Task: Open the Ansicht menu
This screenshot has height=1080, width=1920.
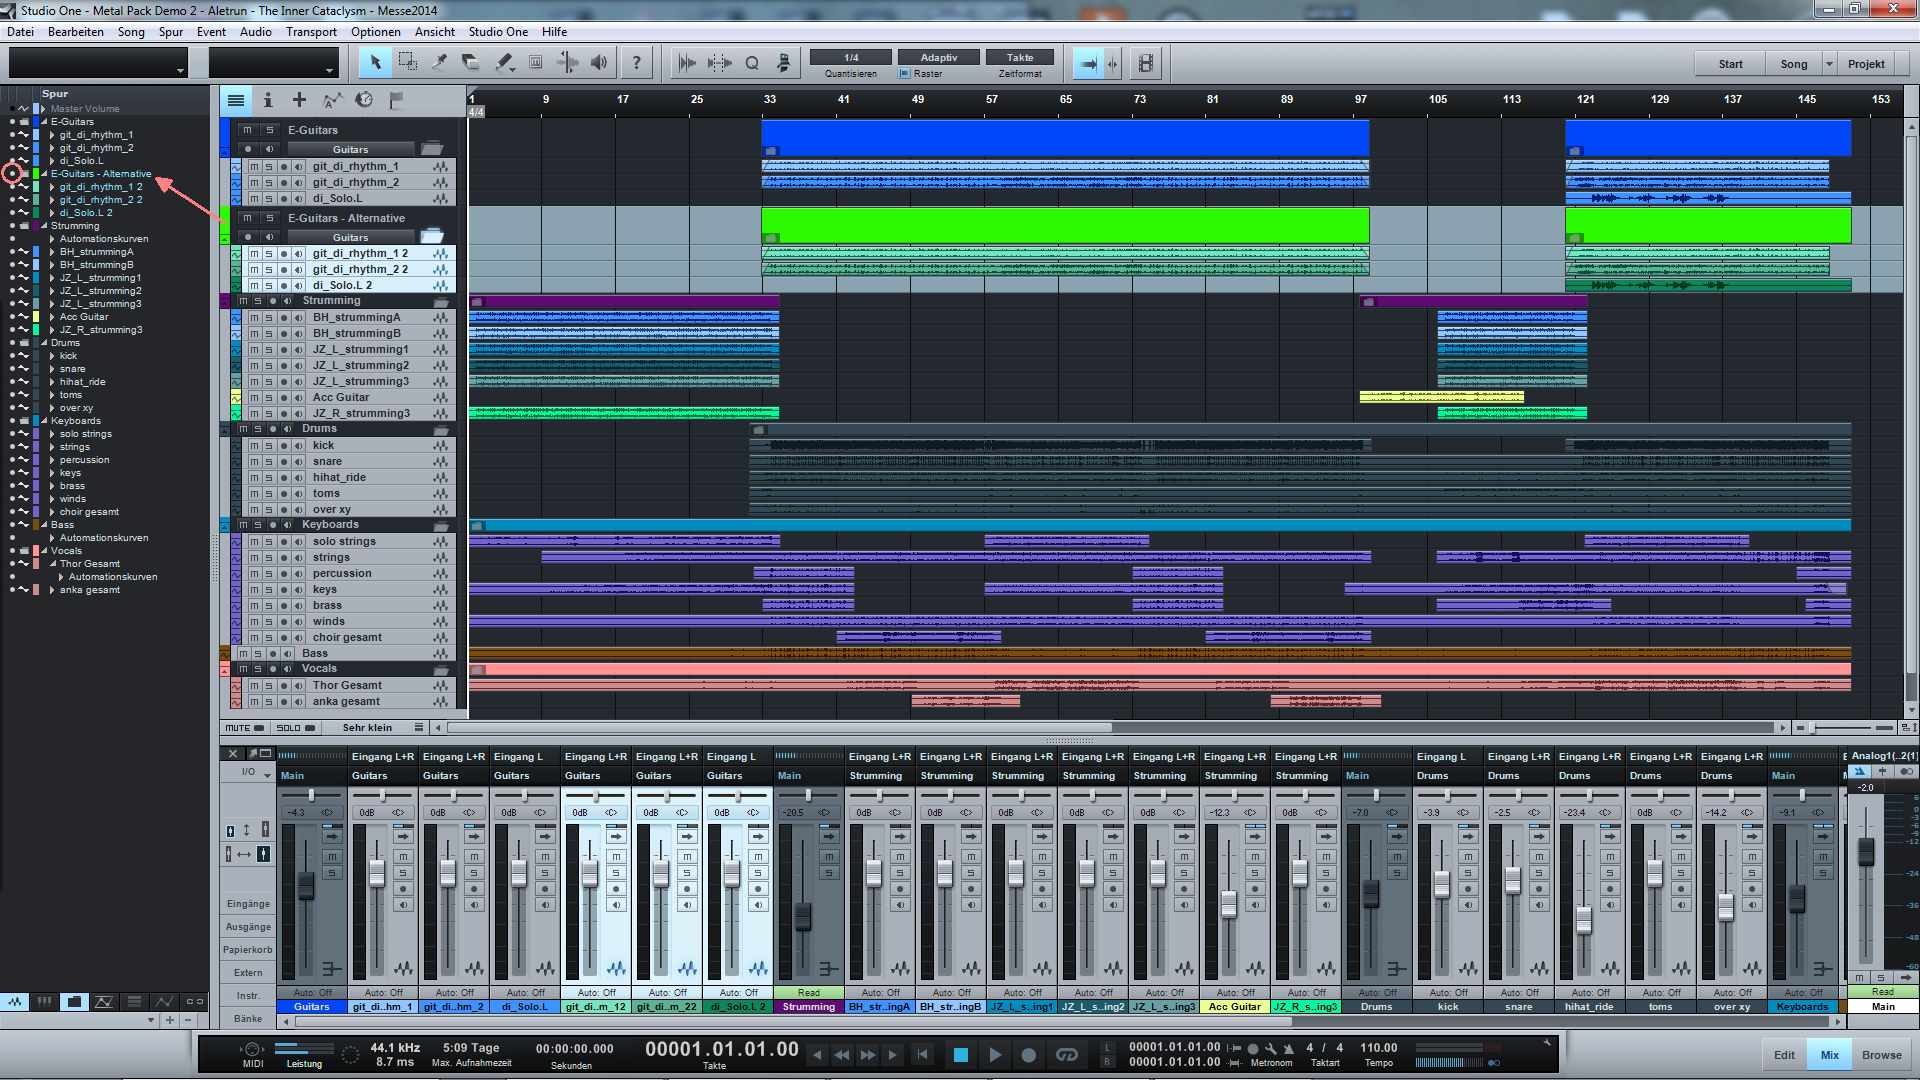Action: 435,32
